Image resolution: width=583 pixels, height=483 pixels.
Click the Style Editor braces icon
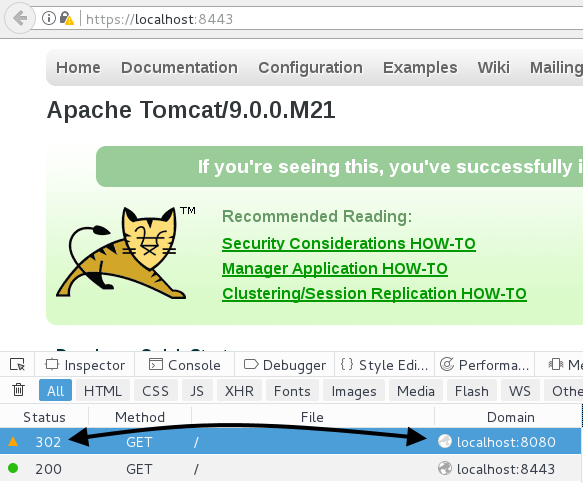[347, 364]
